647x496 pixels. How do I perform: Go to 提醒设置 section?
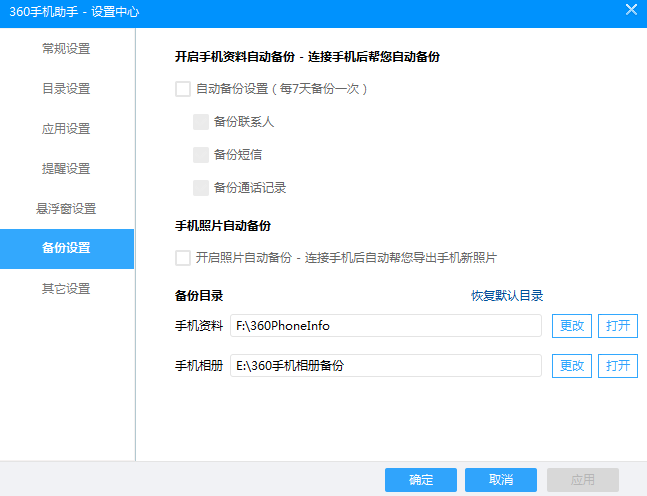coord(66,169)
